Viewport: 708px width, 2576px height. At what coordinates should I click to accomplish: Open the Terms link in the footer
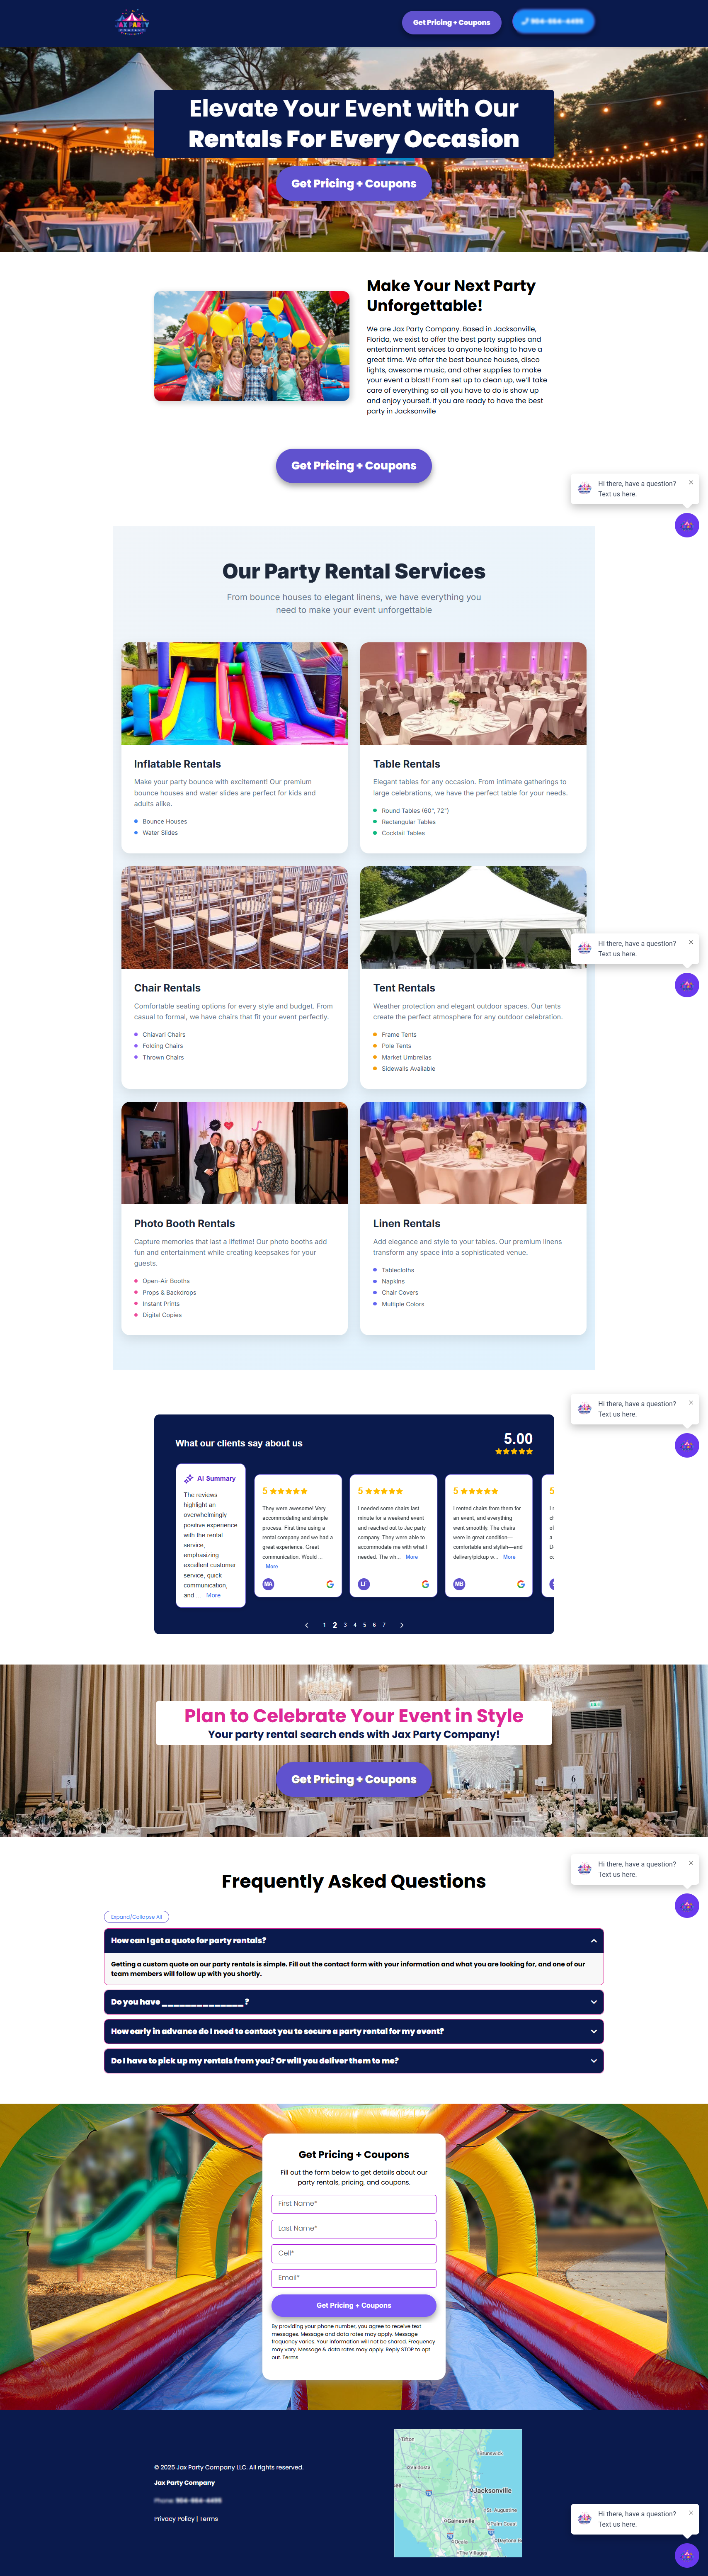click(209, 2519)
